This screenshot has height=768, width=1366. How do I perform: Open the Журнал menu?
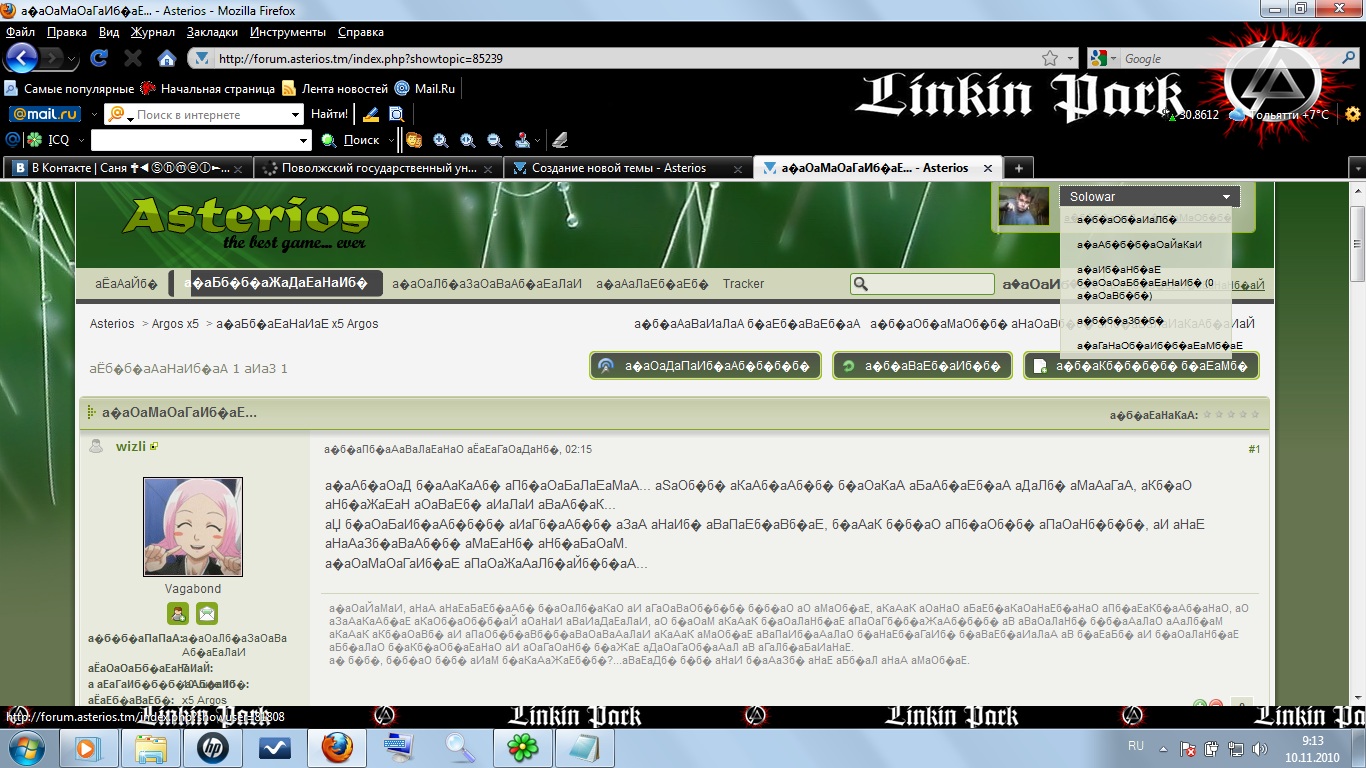[153, 32]
